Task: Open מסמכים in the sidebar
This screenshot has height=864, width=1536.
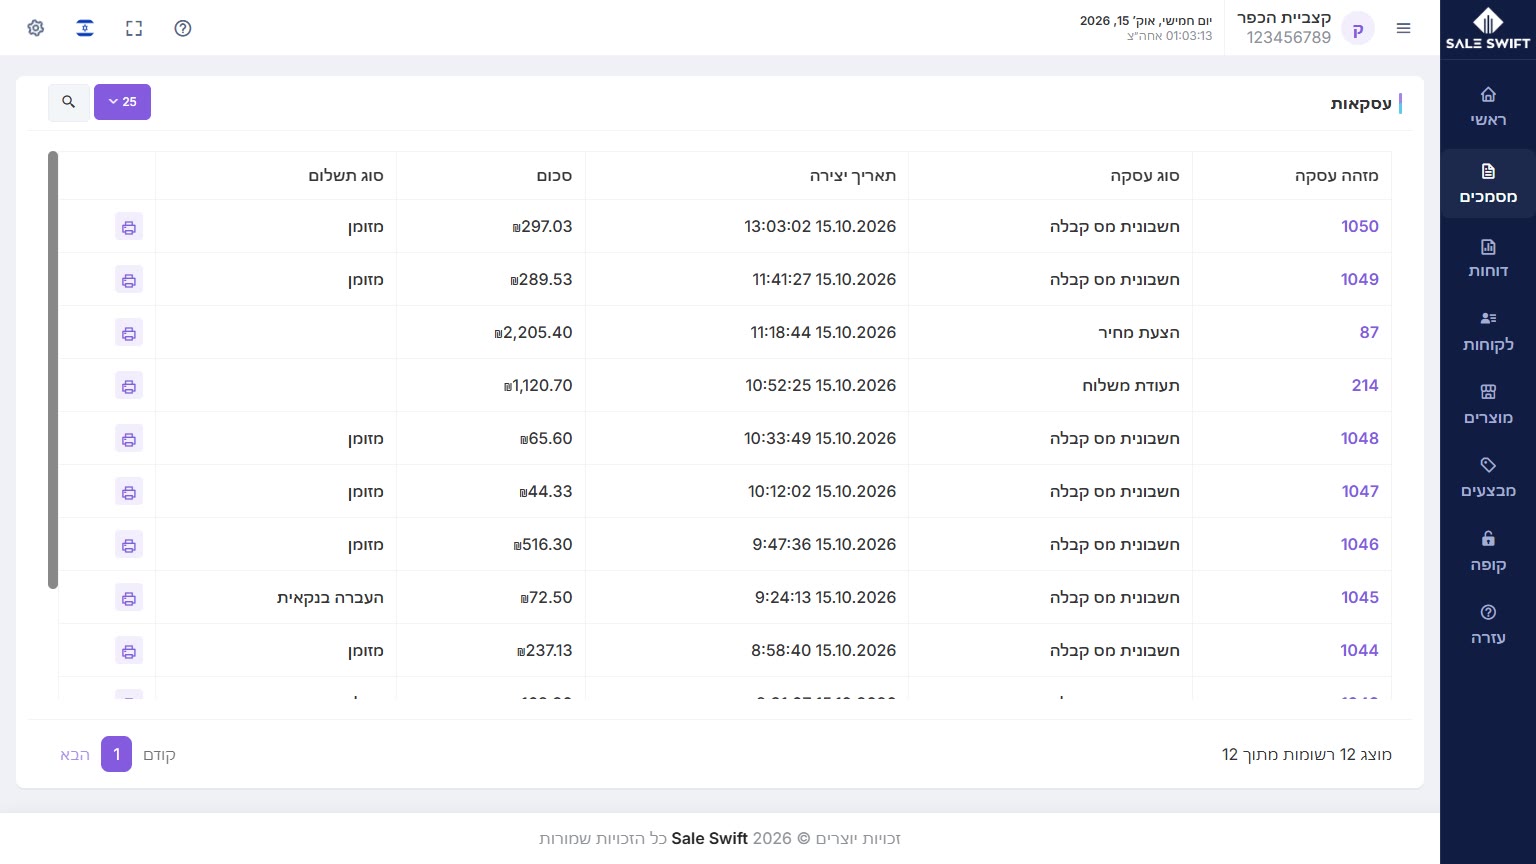Action: 1488,184
